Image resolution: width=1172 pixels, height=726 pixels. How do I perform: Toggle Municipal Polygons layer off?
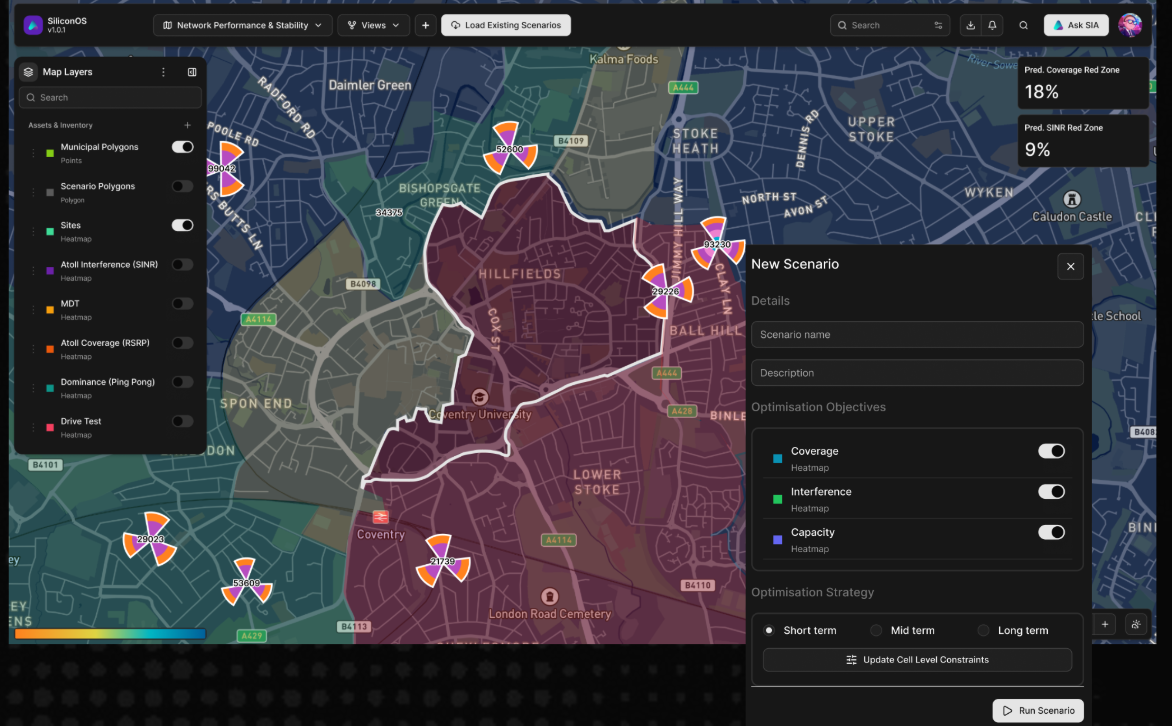182,147
